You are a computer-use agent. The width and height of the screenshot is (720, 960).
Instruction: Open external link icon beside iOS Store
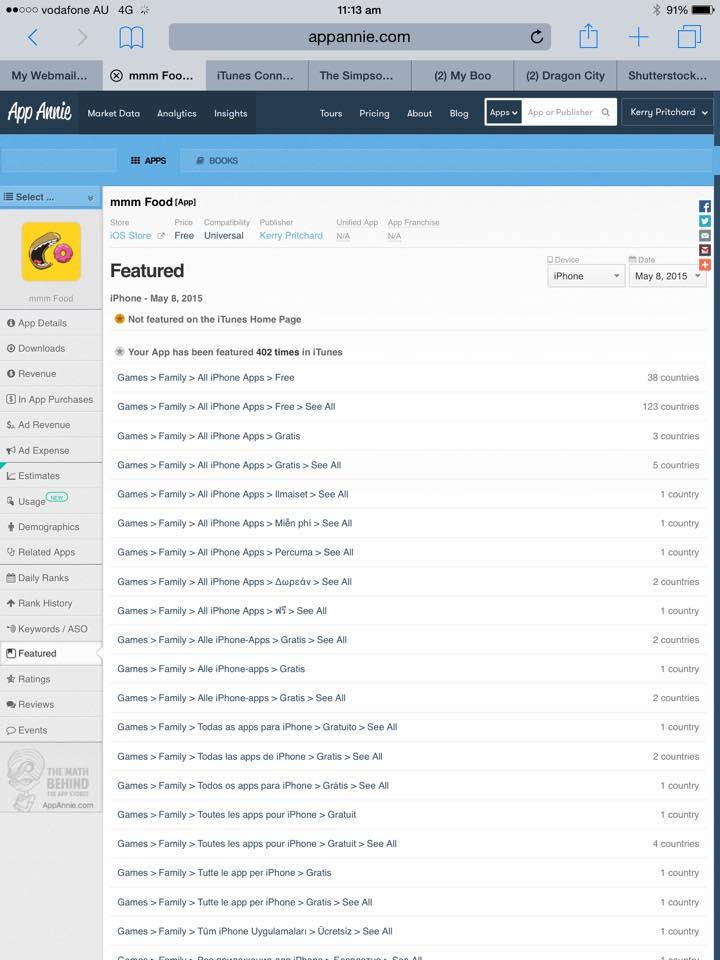pos(160,236)
